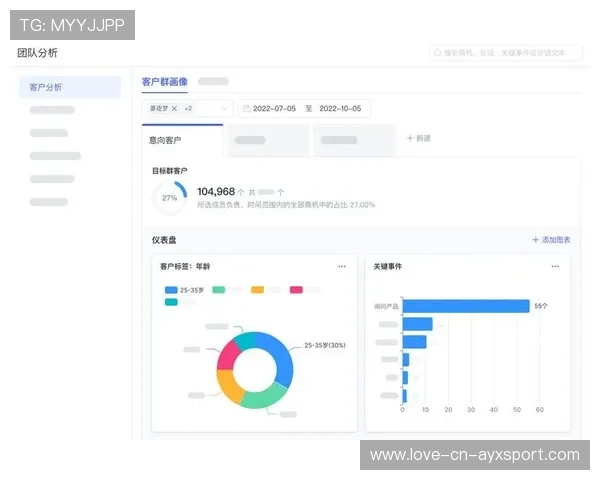Select 客户分析 in the sidebar
Screen dimensions: 600x480
click(x=70, y=87)
